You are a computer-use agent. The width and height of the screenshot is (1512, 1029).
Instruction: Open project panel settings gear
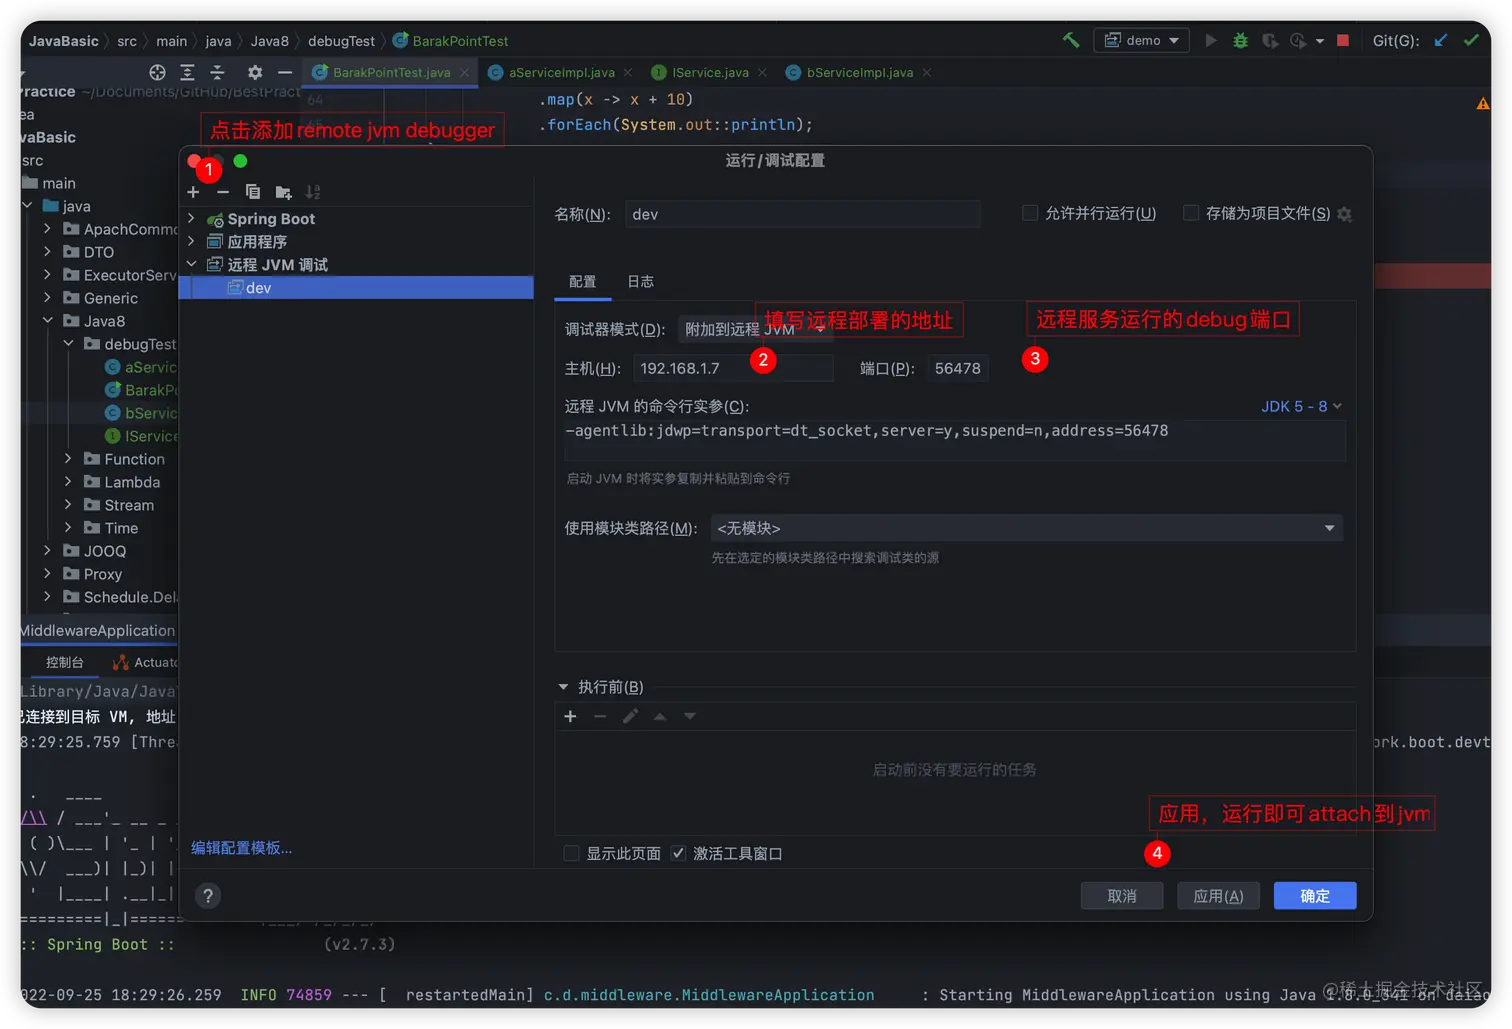[255, 72]
